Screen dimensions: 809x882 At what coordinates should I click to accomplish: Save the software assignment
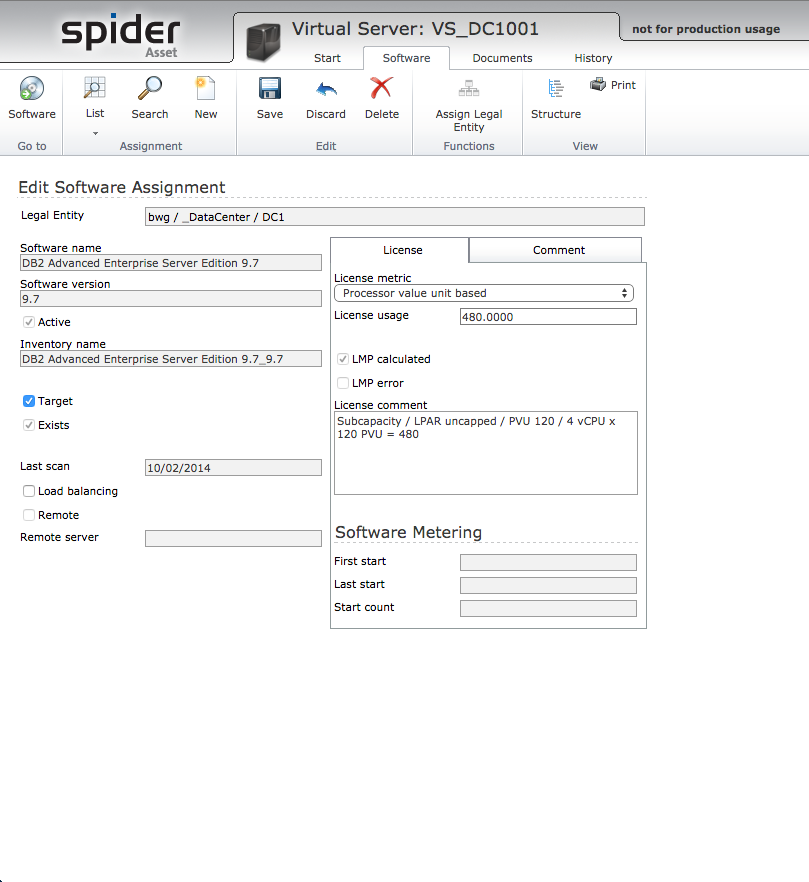coord(270,90)
